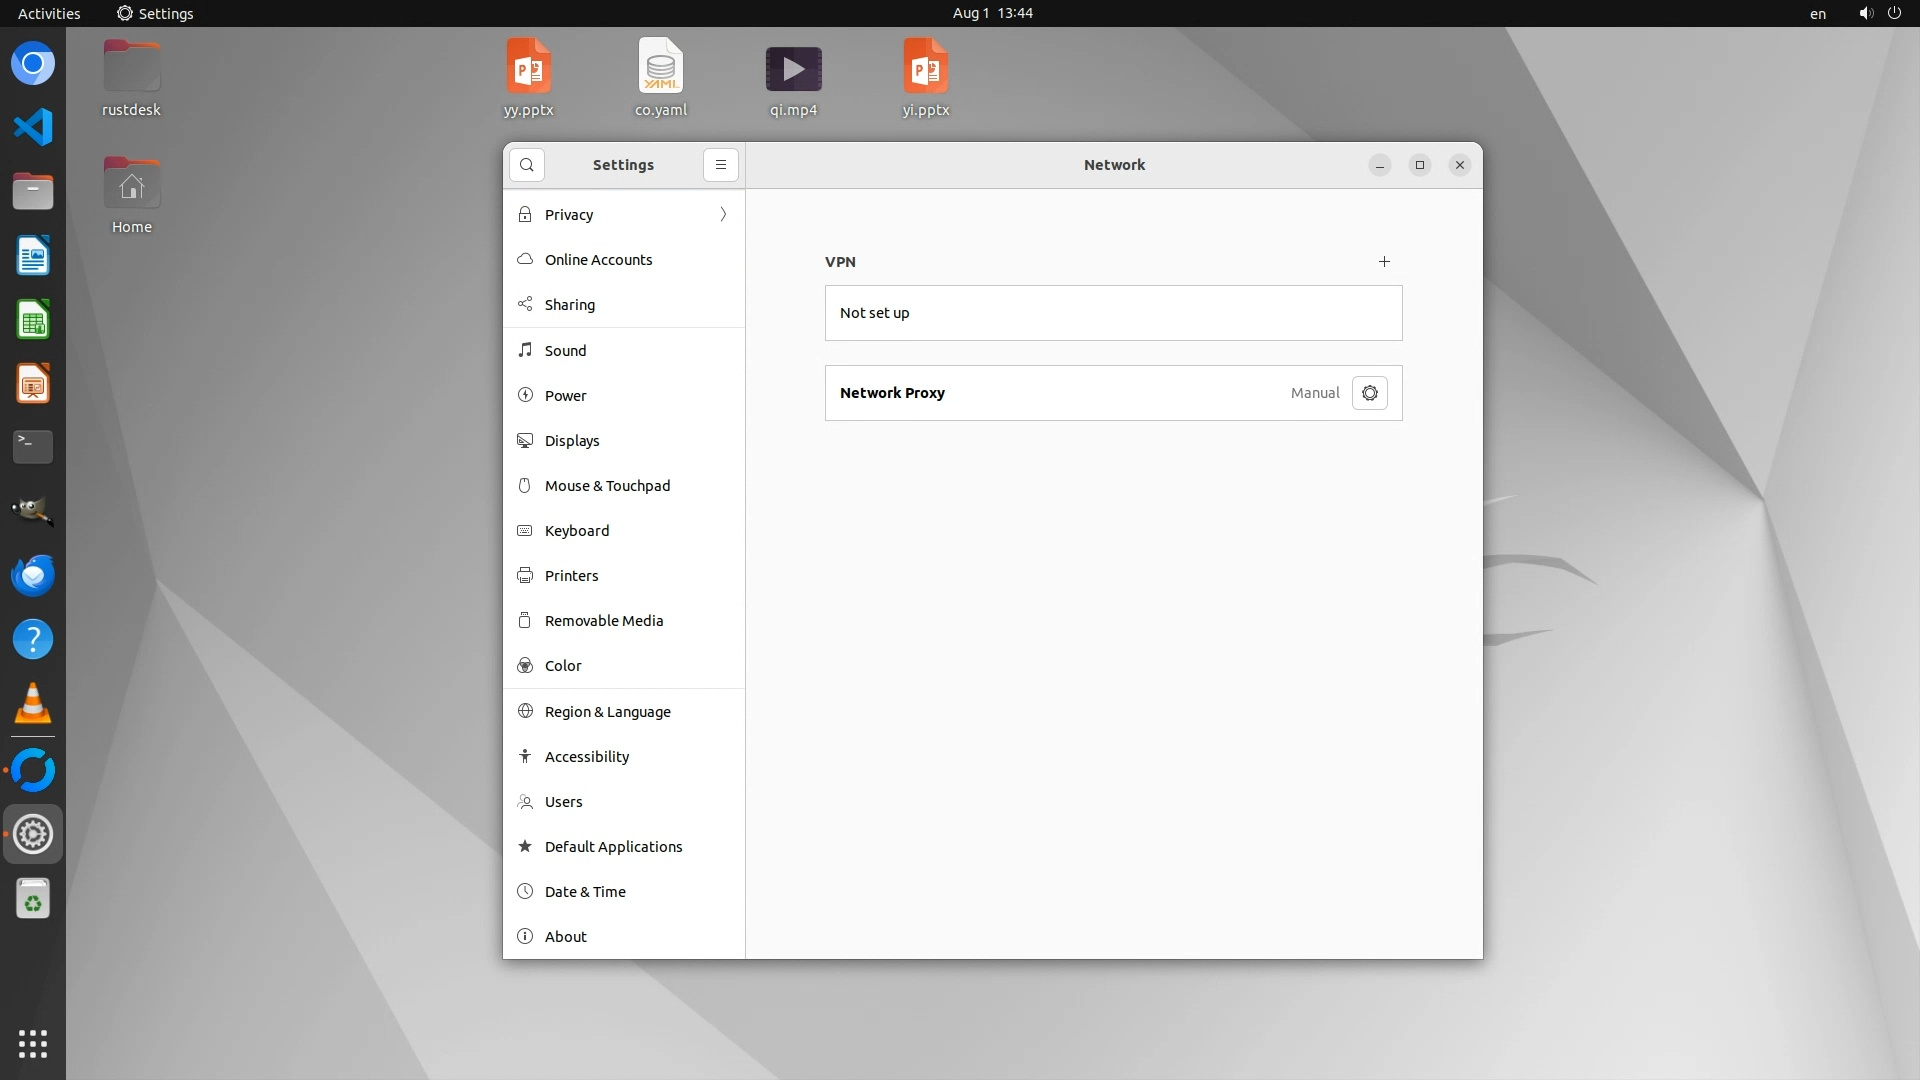
Task: Click the Printers sidebar icon
Action: (525, 576)
